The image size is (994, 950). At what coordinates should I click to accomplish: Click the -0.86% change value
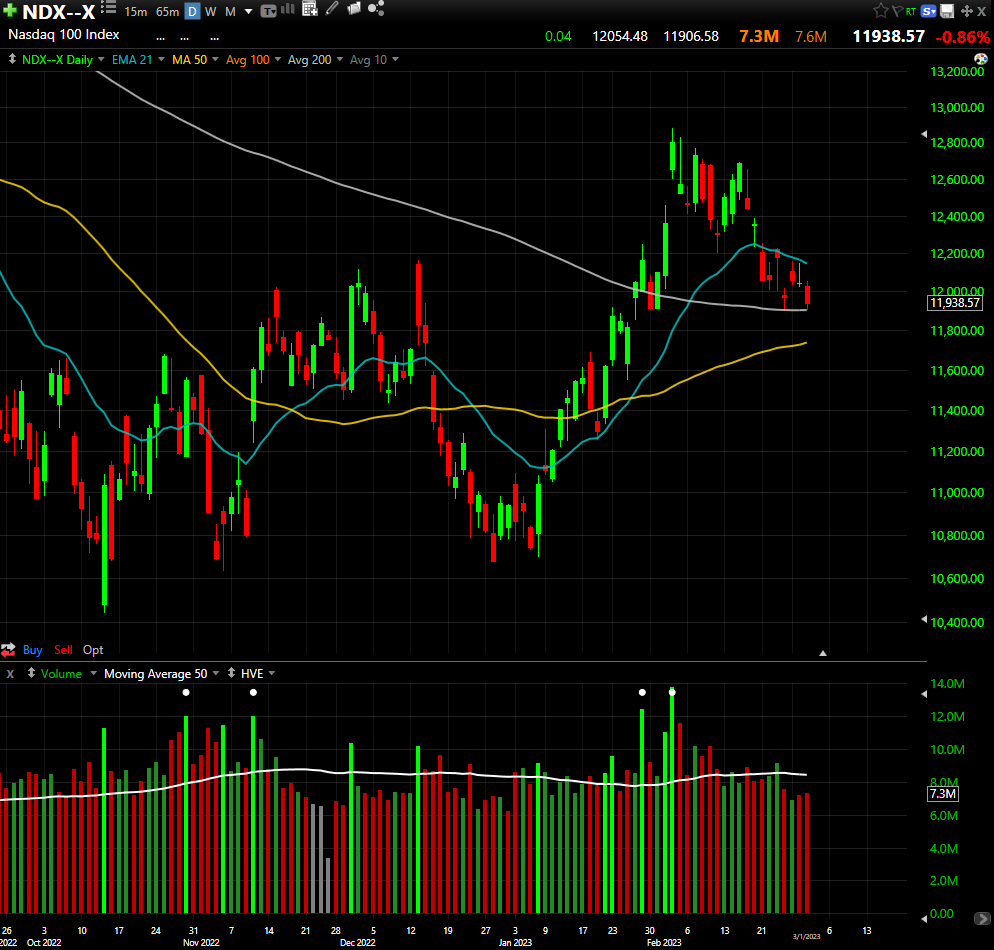pos(962,37)
